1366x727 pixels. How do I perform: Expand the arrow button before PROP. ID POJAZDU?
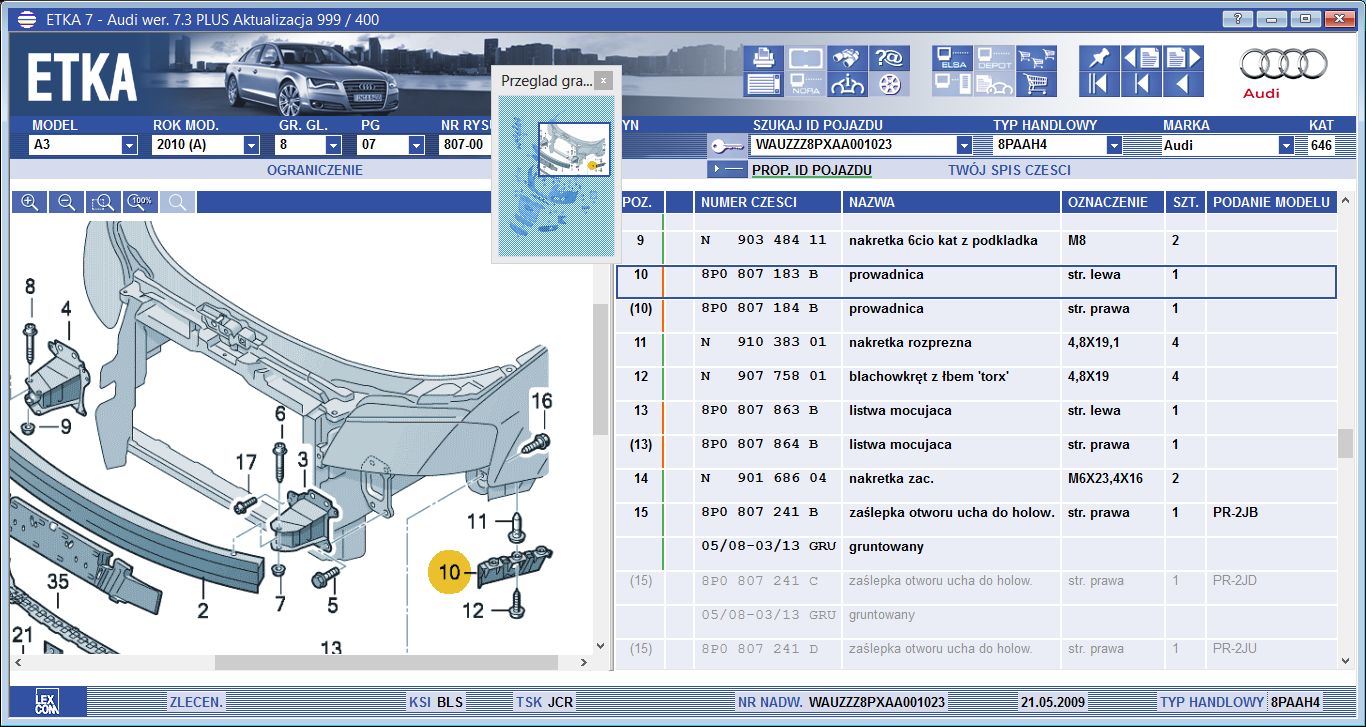(725, 170)
